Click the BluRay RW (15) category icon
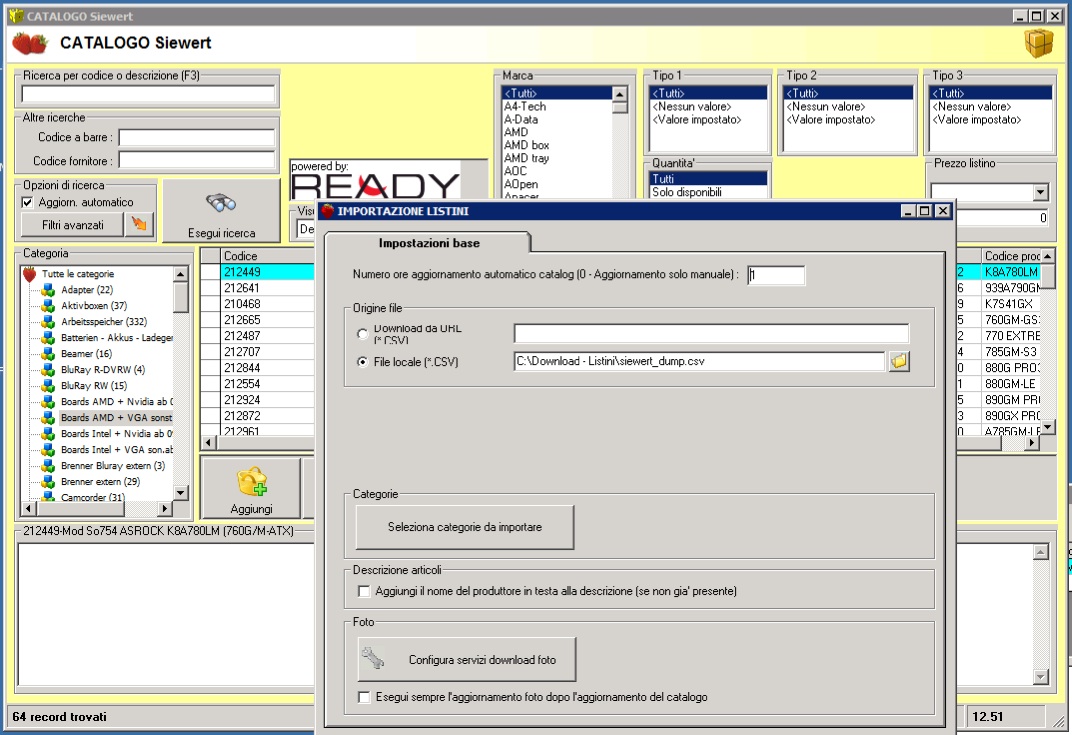This screenshot has width=1072, height=735. click(48, 386)
